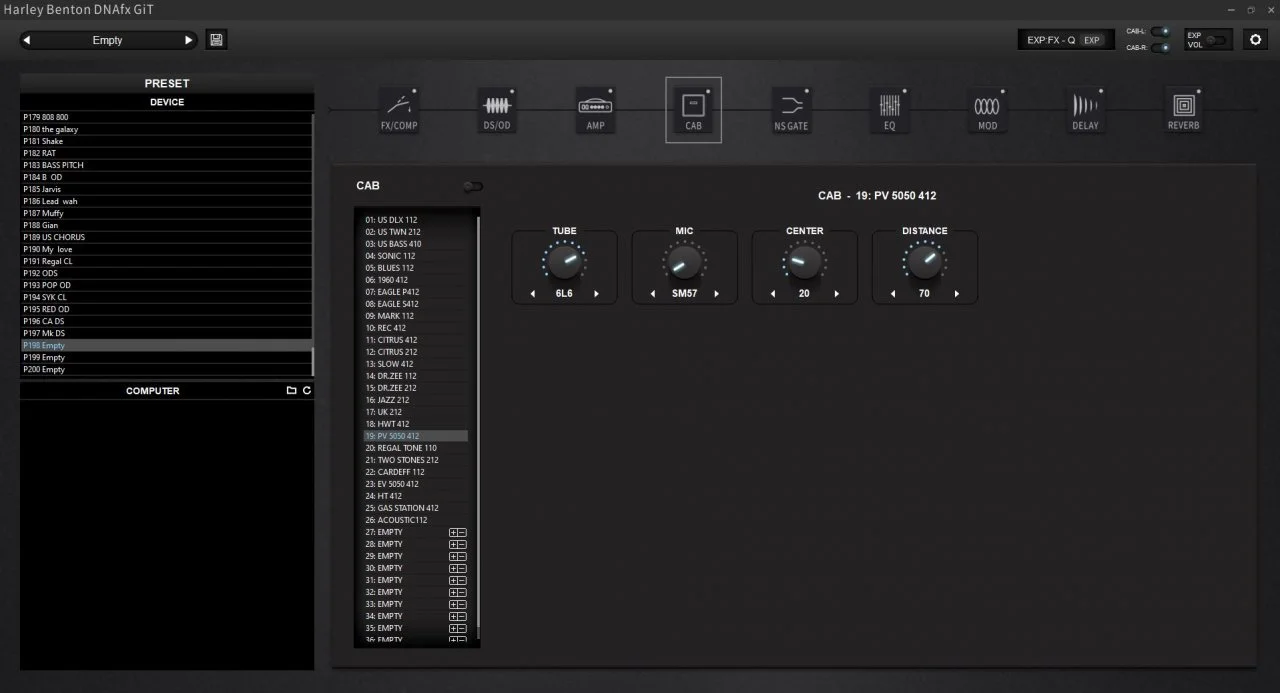Viewport: 1280px width, 693px height.
Task: Choose cabinet 25: GAS STATION 412
Action: point(415,508)
